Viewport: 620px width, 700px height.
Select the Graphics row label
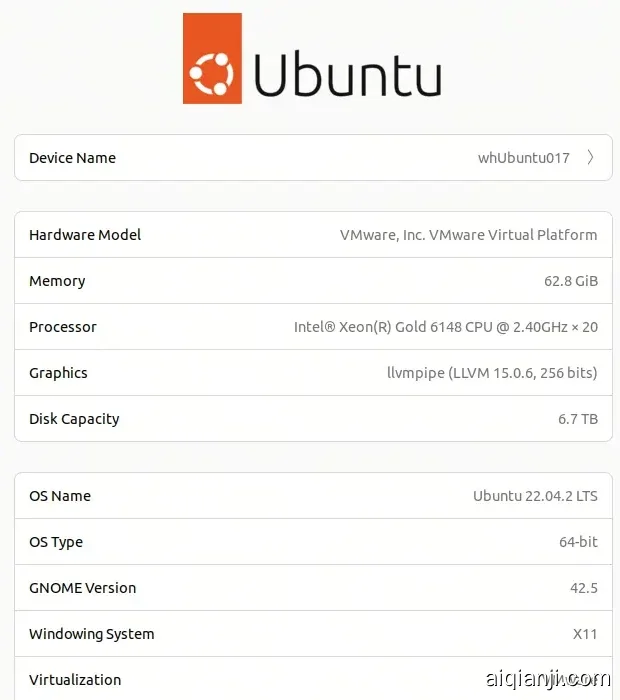(58, 373)
